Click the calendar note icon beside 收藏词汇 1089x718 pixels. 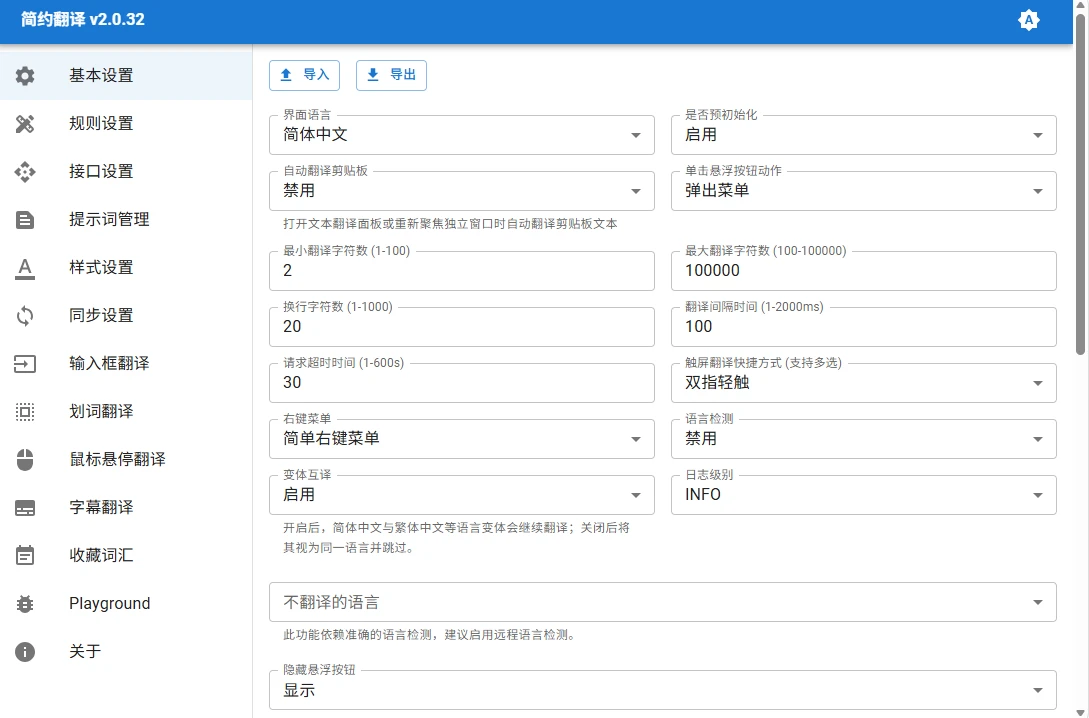pyautogui.click(x=25, y=556)
